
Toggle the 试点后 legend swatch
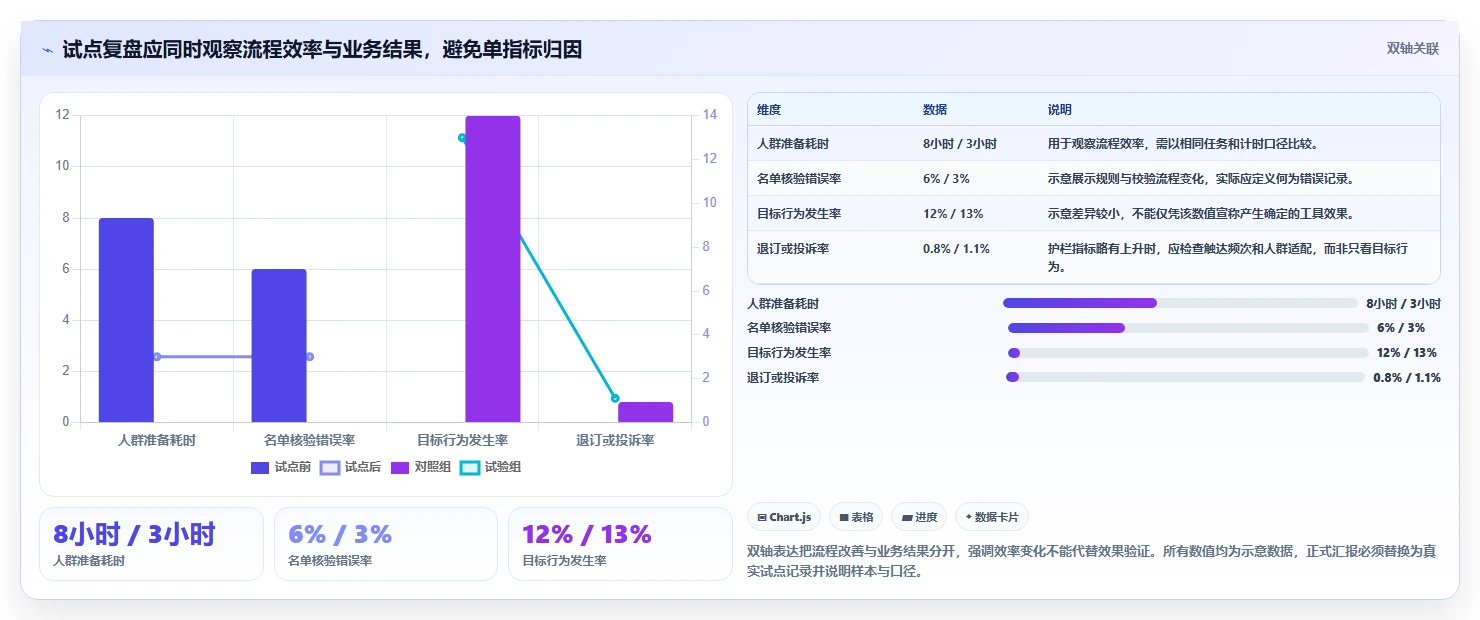[x=330, y=467]
